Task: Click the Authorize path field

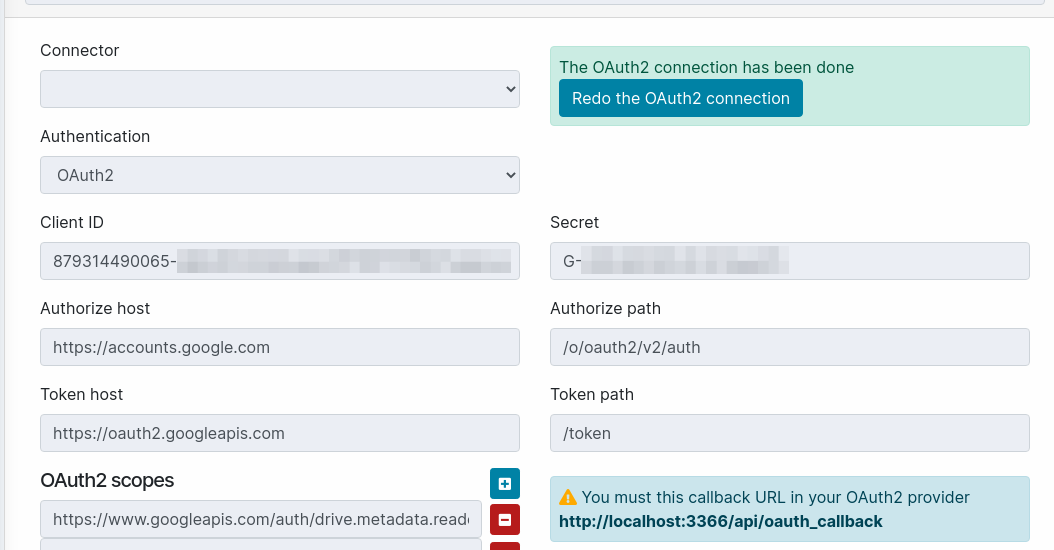Action: pyautogui.click(x=789, y=347)
